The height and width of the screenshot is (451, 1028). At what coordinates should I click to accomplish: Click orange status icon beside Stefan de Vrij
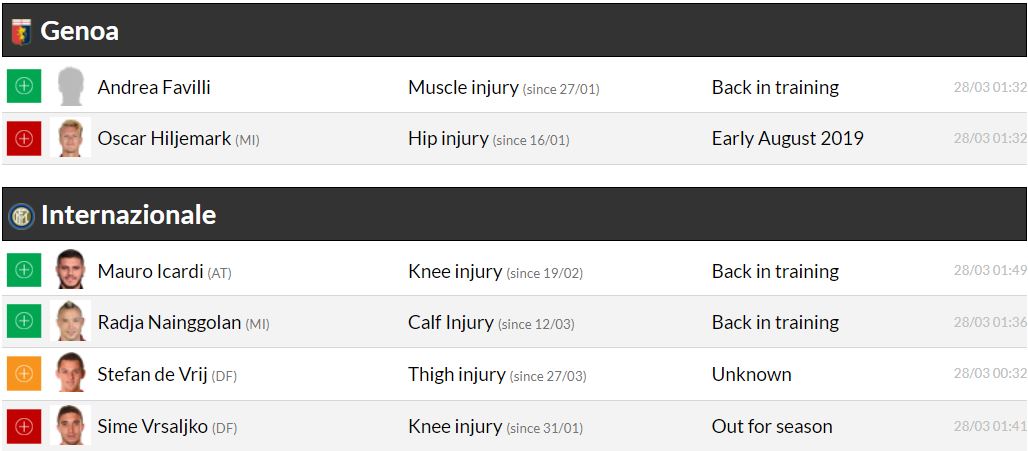pos(24,374)
